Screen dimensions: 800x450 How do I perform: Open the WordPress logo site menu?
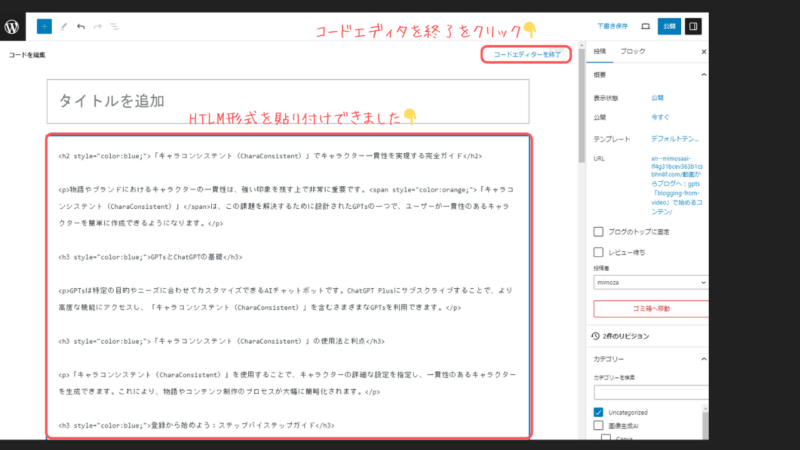(x=12, y=27)
